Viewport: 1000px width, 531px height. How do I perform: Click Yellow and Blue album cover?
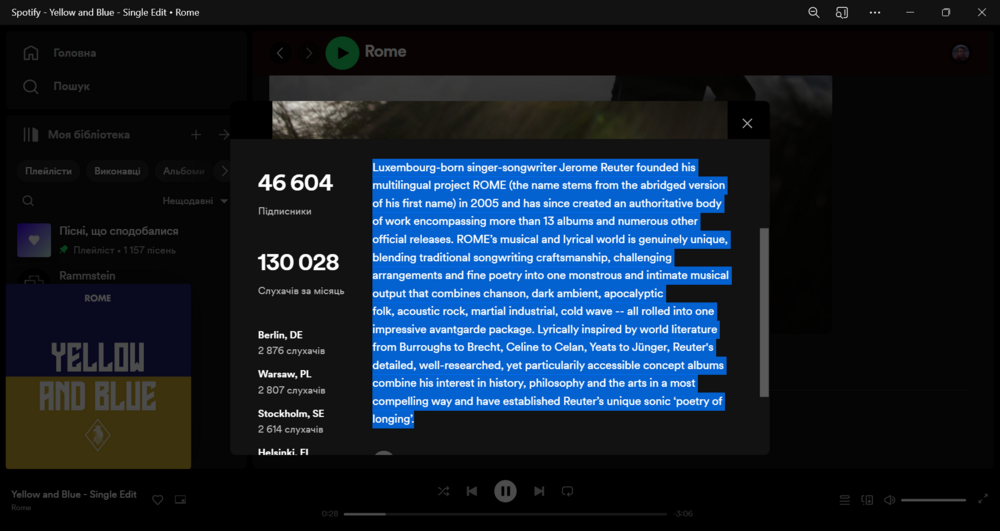coord(98,376)
